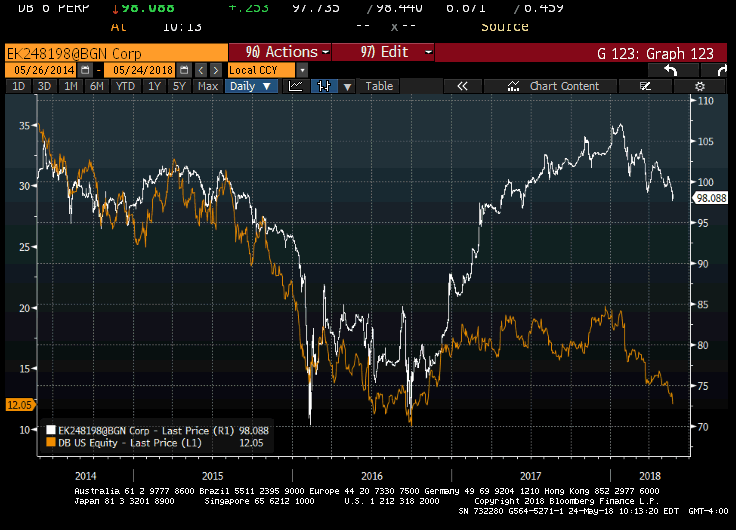
Task: Select the 3D range
Action: pos(44,86)
